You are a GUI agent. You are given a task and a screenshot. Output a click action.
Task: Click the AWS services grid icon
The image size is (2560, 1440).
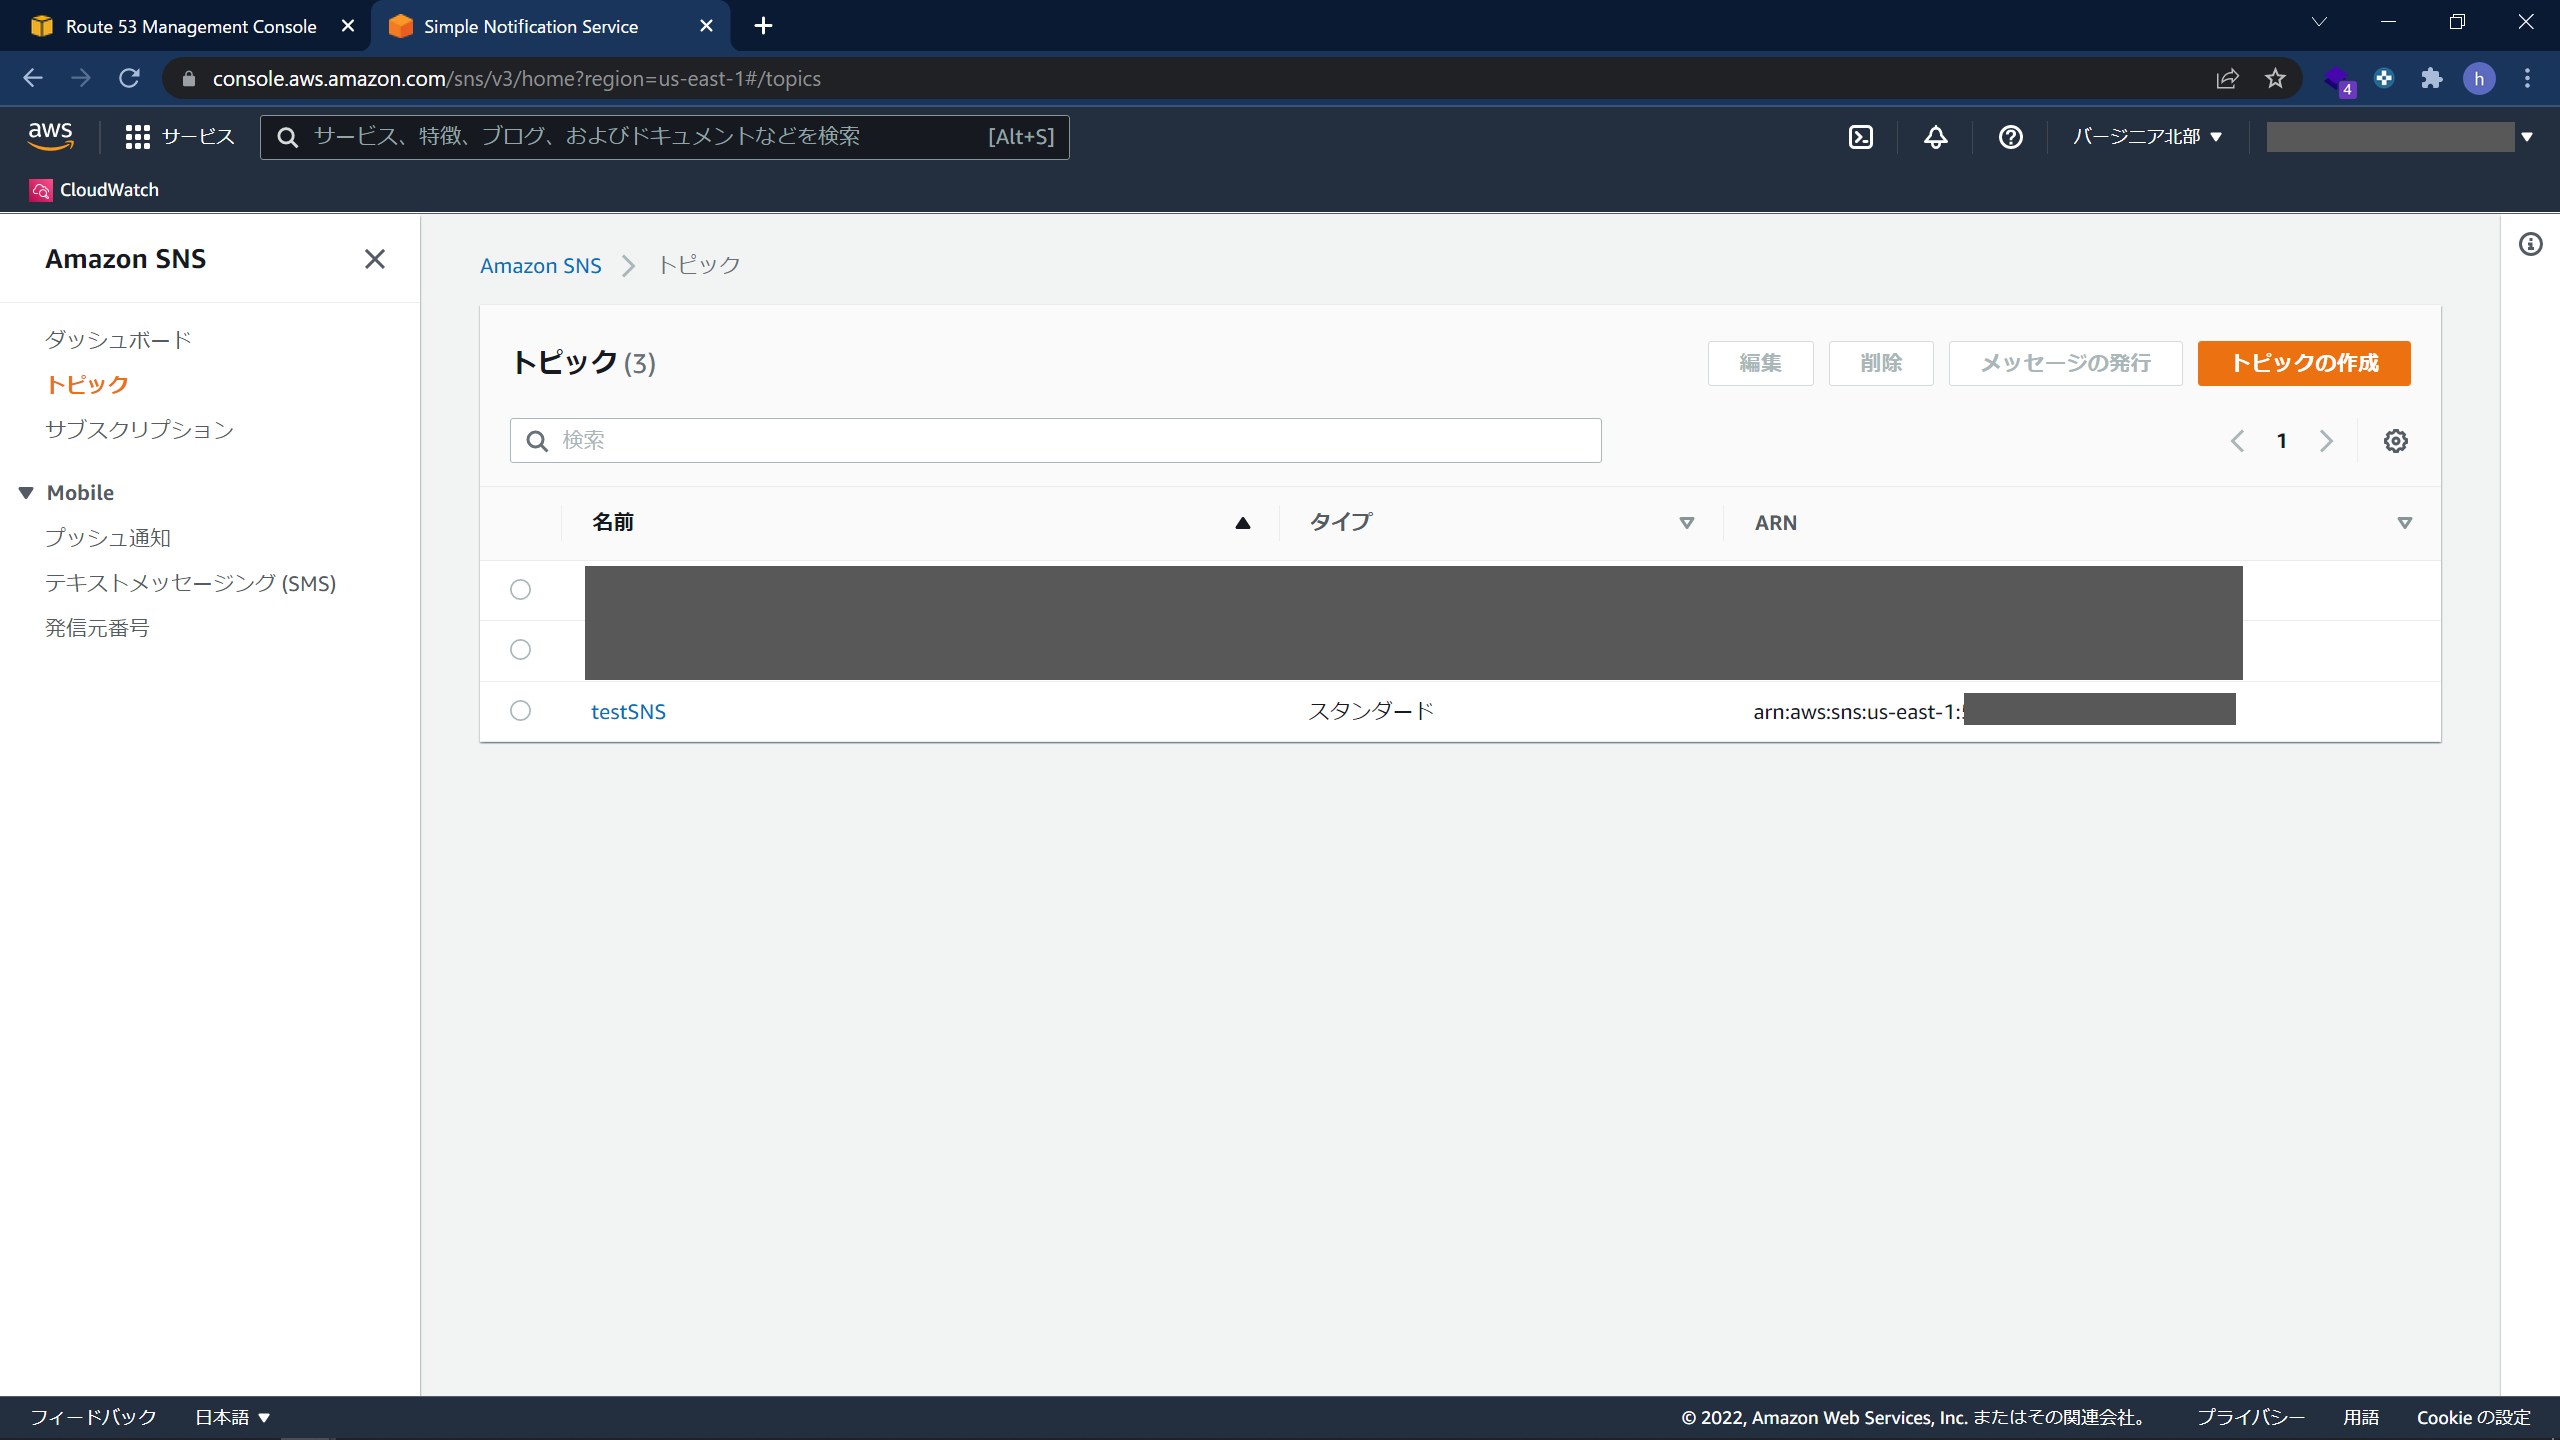point(139,137)
